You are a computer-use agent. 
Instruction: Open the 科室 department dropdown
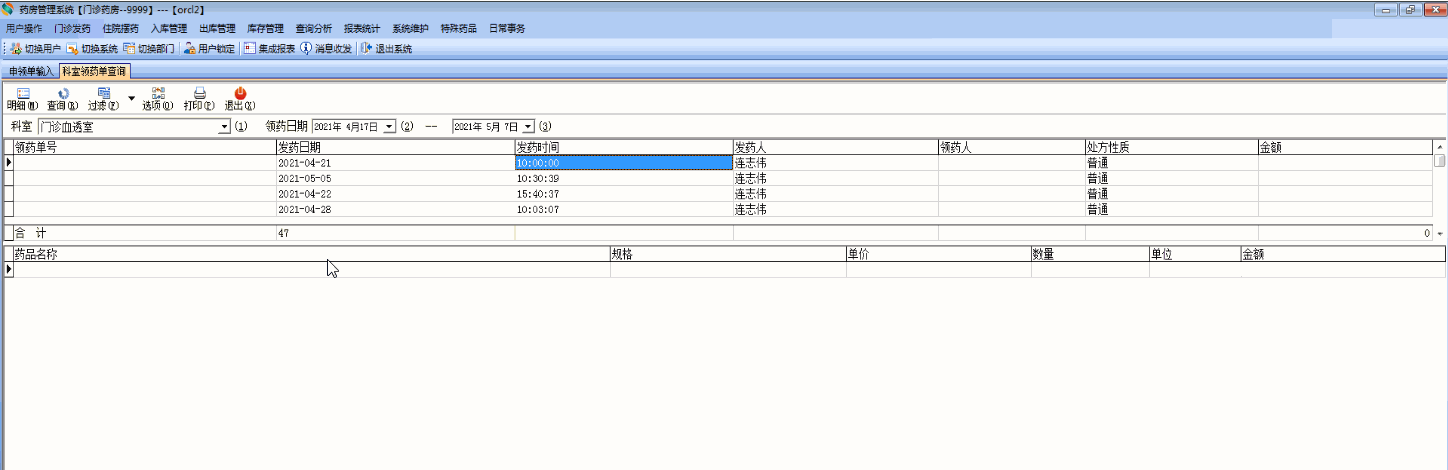224,127
